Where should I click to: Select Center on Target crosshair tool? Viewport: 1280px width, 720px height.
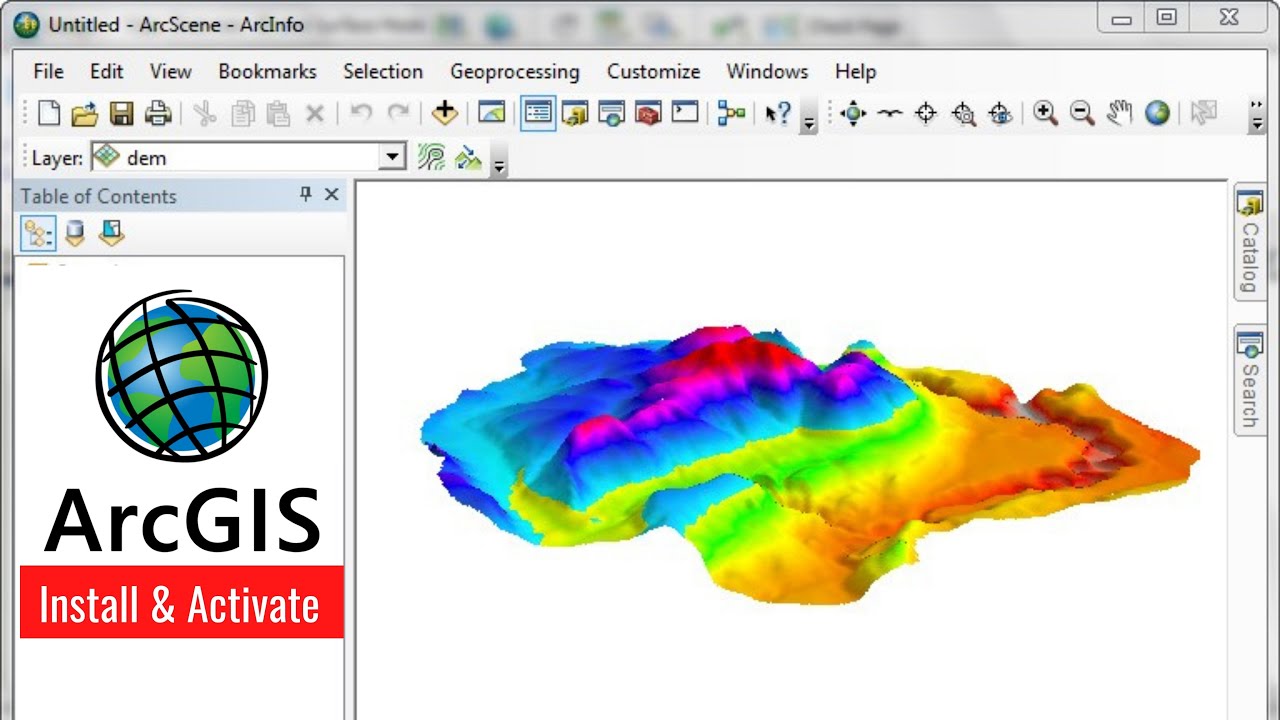point(926,113)
